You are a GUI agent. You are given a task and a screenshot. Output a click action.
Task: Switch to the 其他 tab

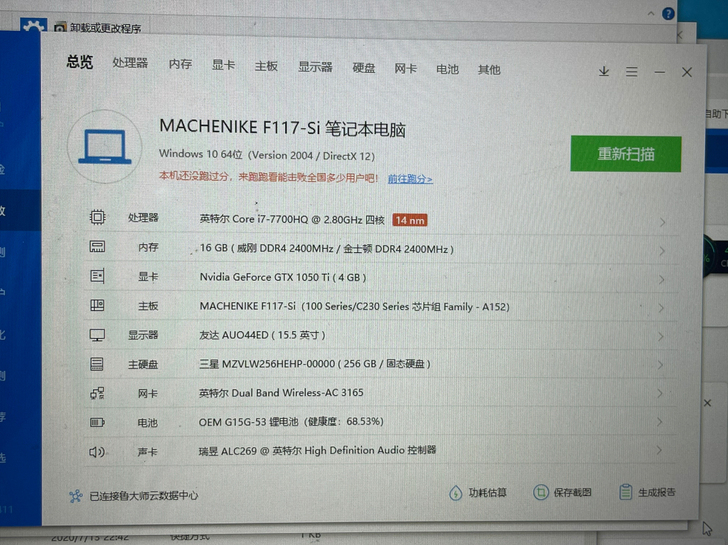tap(489, 70)
